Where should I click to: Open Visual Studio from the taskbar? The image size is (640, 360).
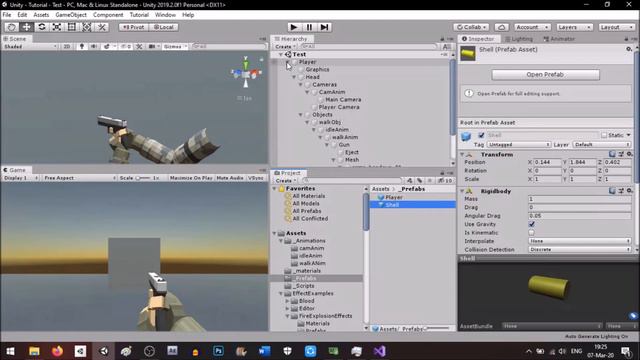[379, 351]
